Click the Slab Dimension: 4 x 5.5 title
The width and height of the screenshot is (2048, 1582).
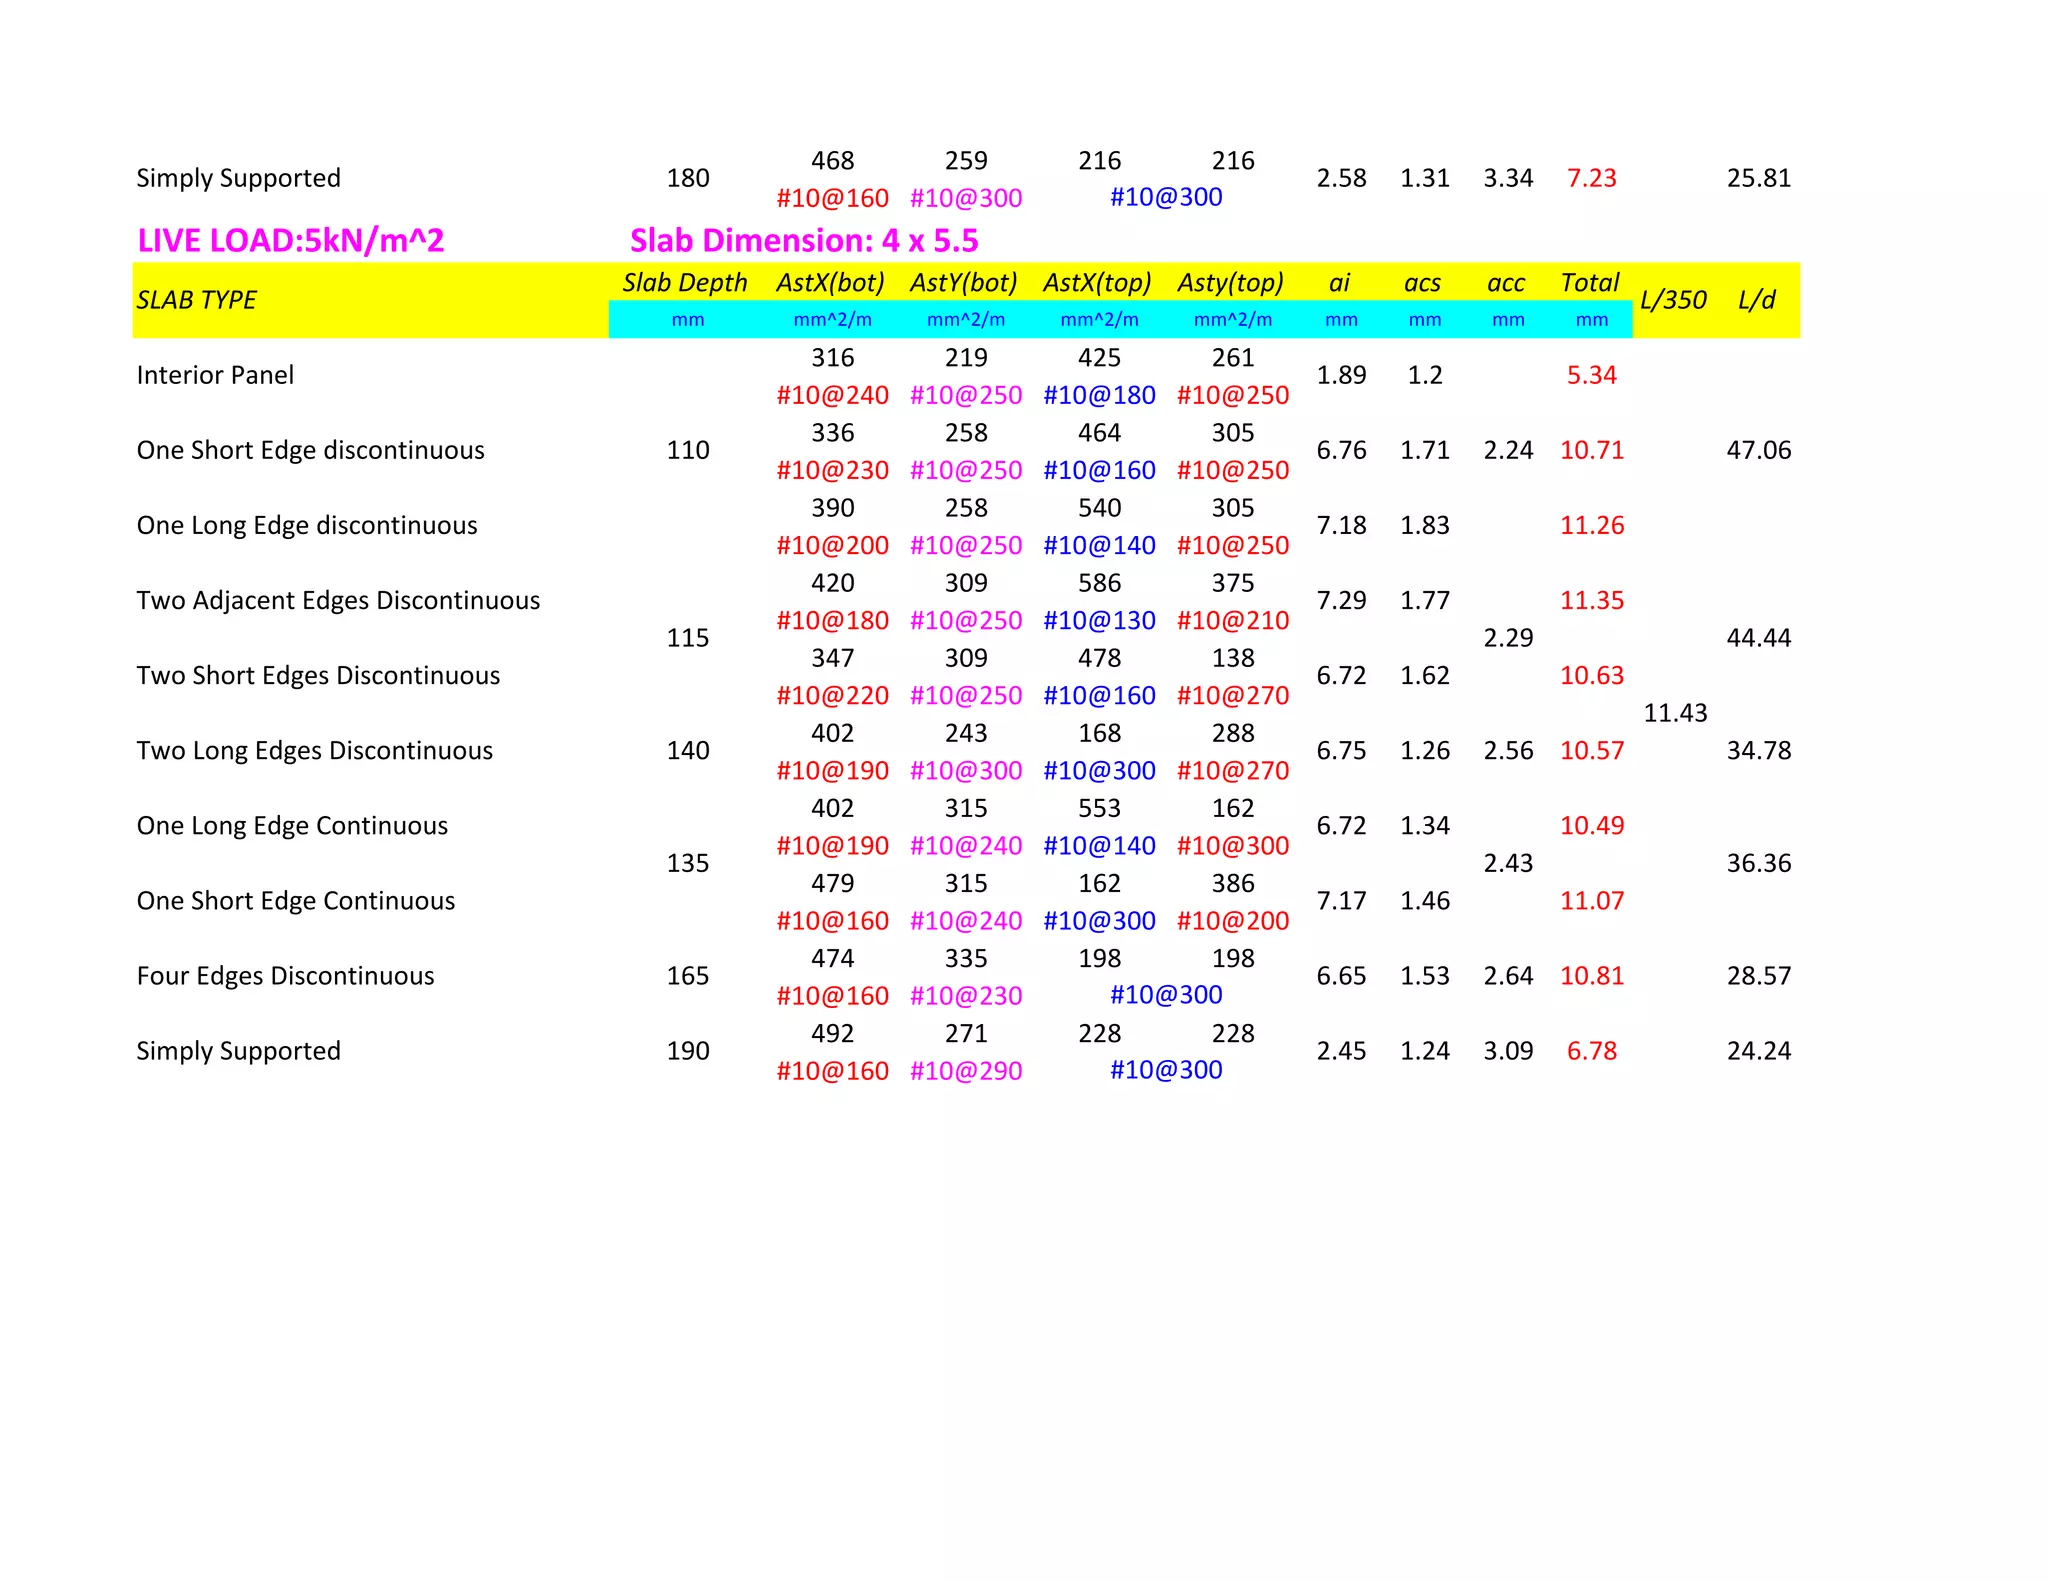tap(803, 241)
